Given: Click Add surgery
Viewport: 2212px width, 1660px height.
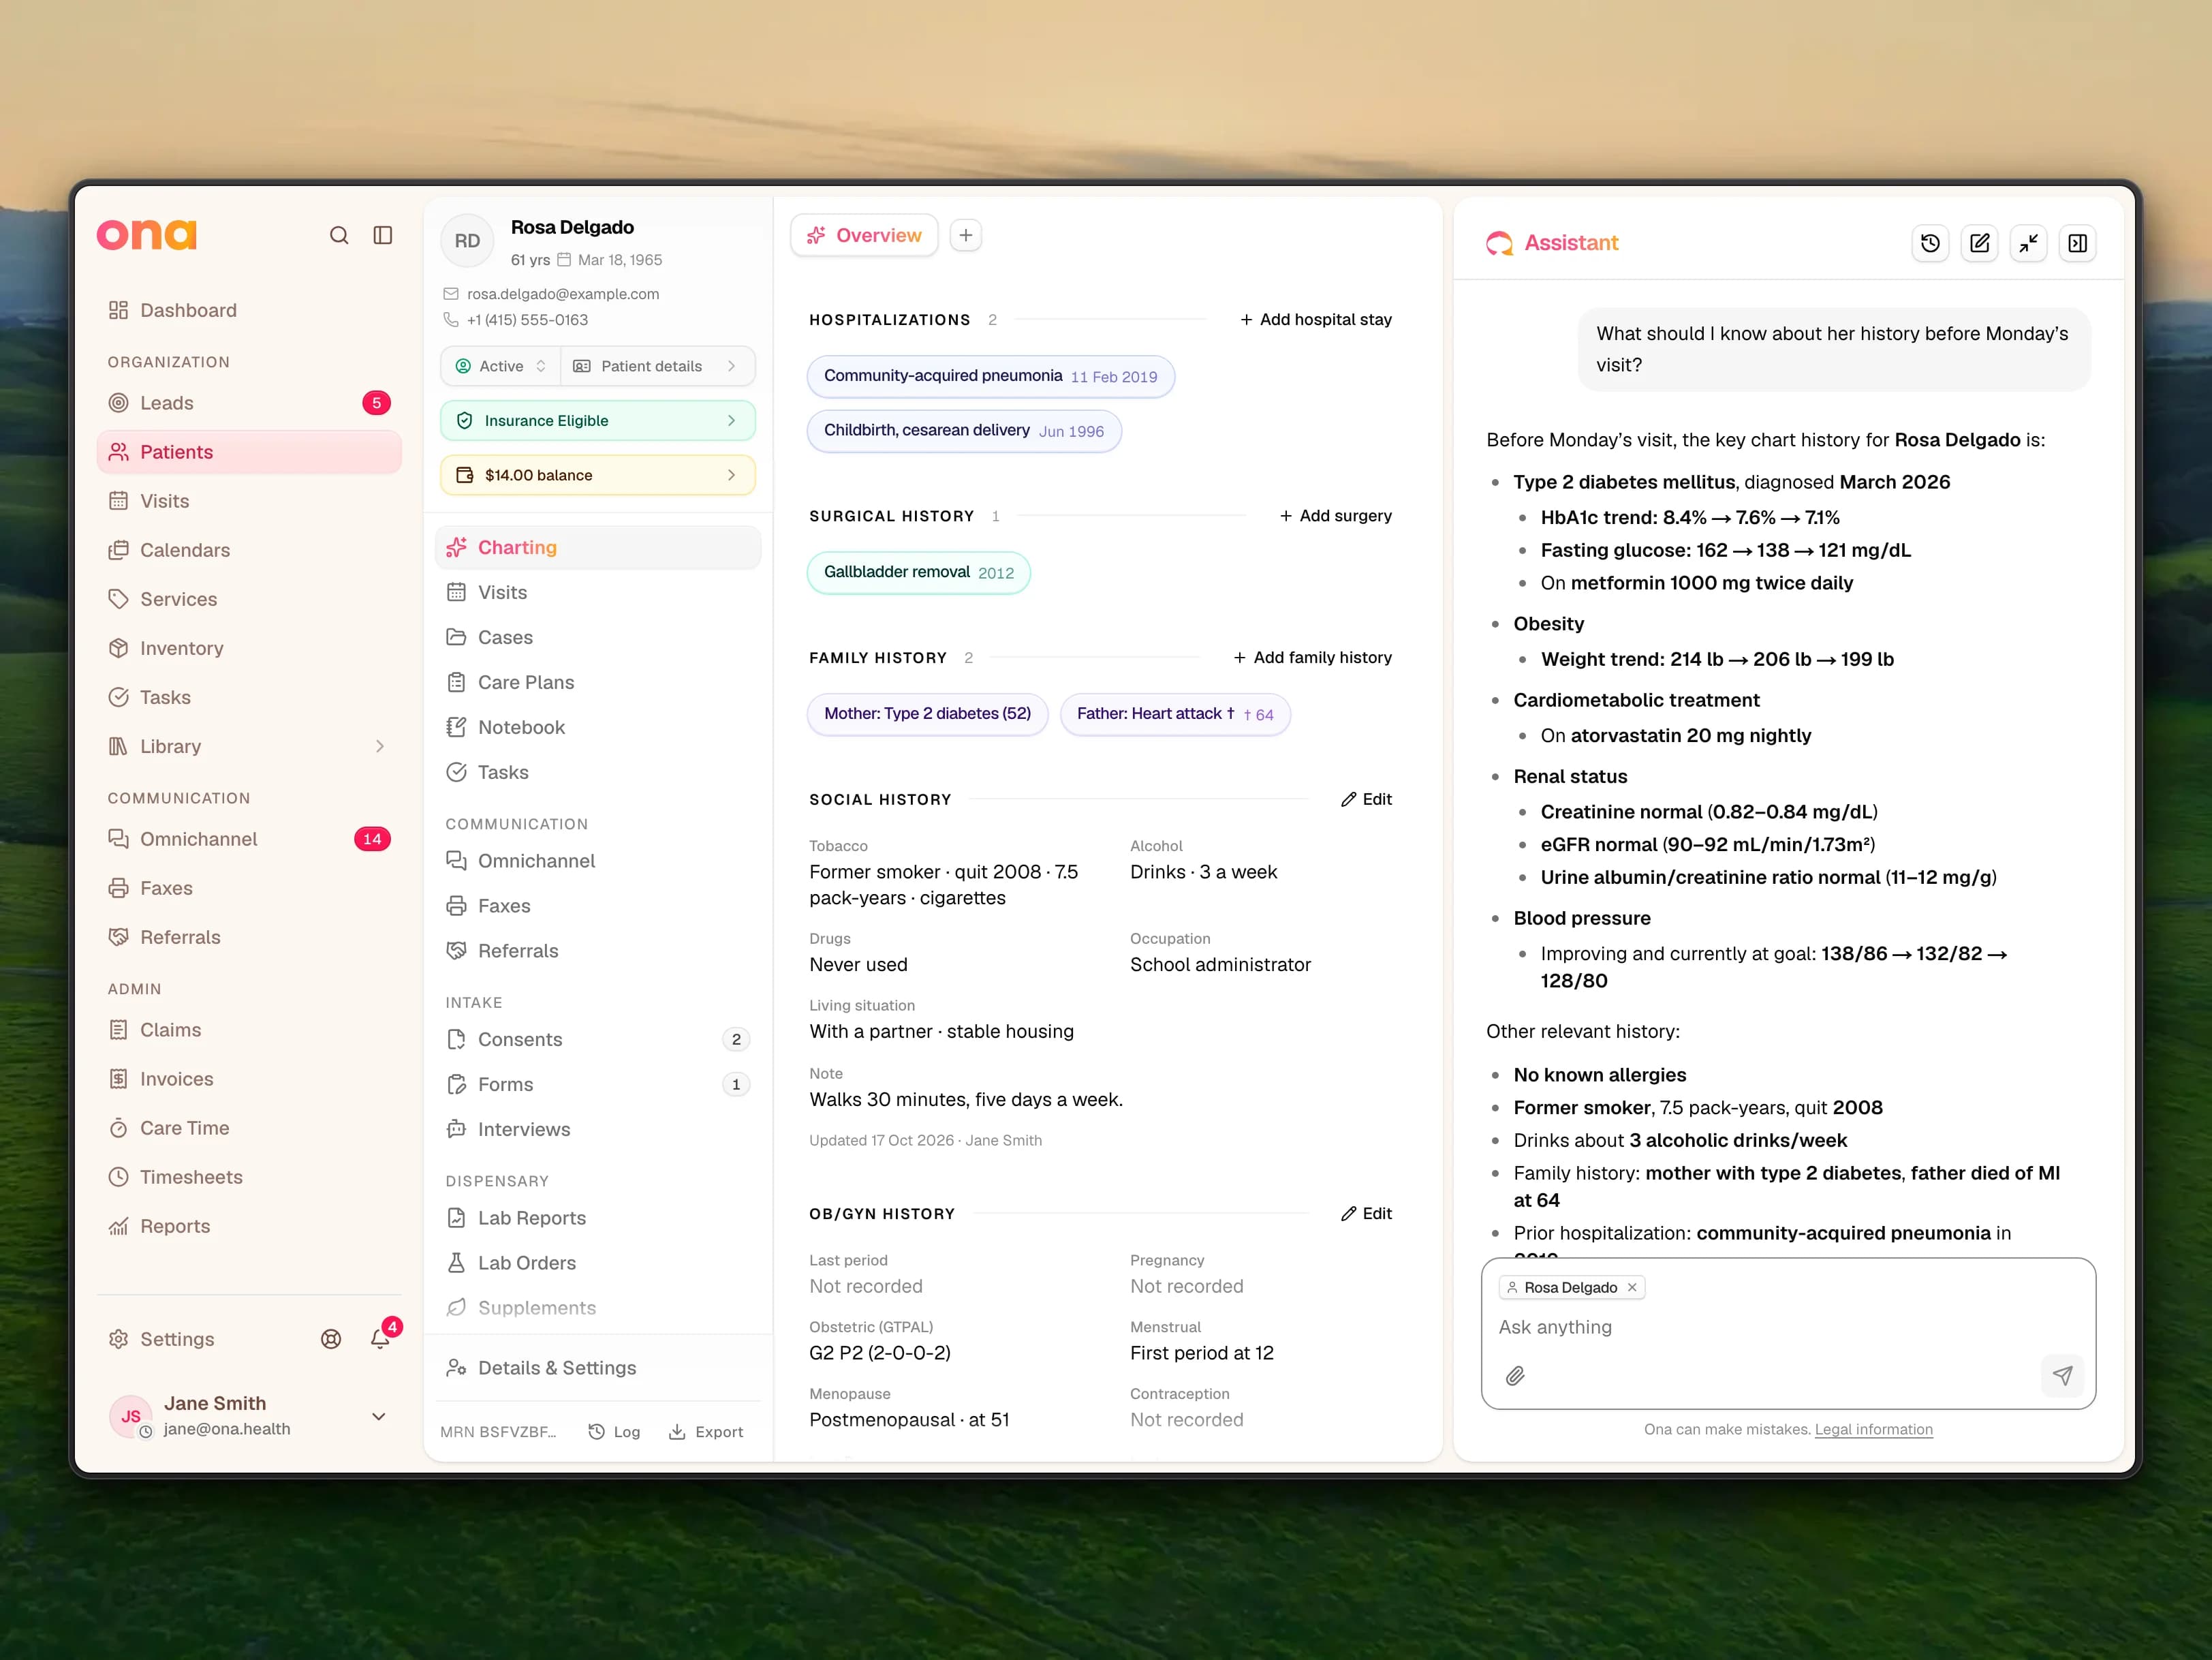Looking at the screenshot, I should point(1335,516).
